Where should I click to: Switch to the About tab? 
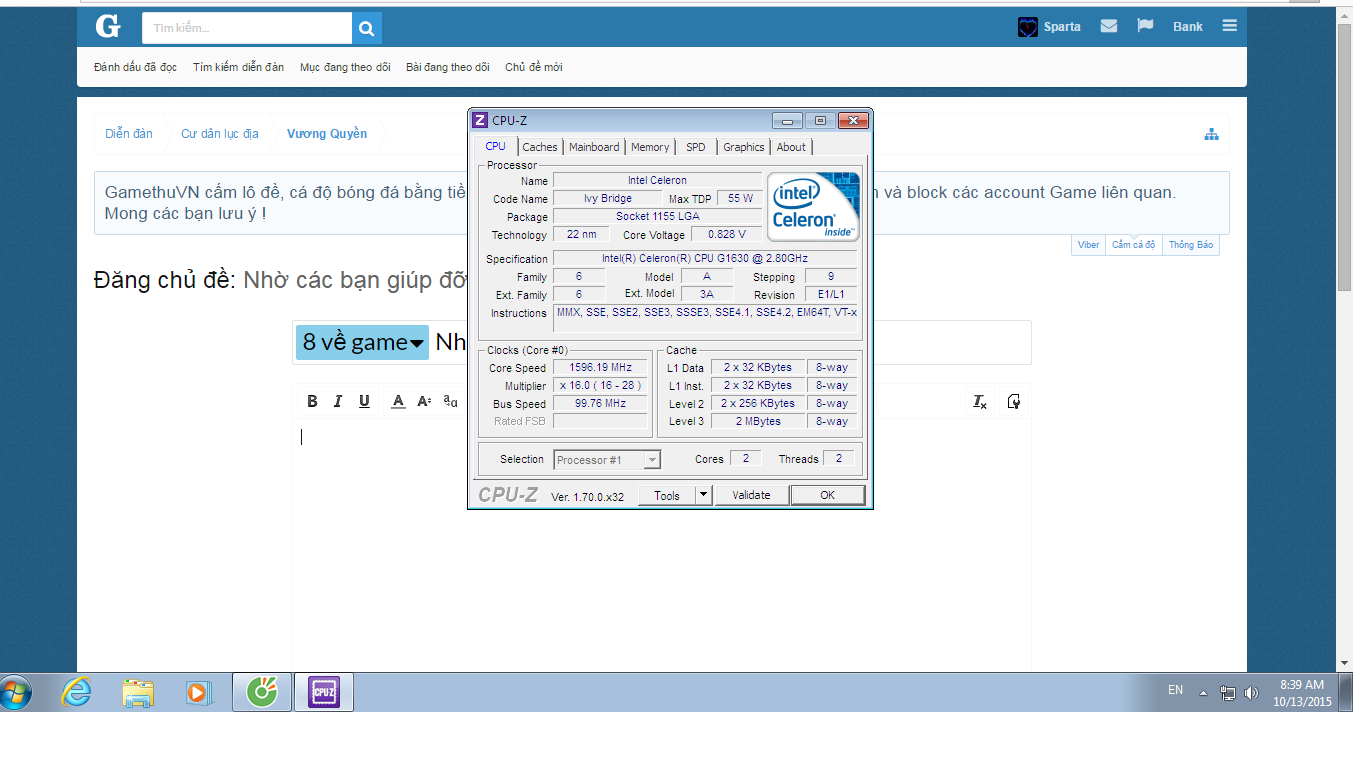791,147
